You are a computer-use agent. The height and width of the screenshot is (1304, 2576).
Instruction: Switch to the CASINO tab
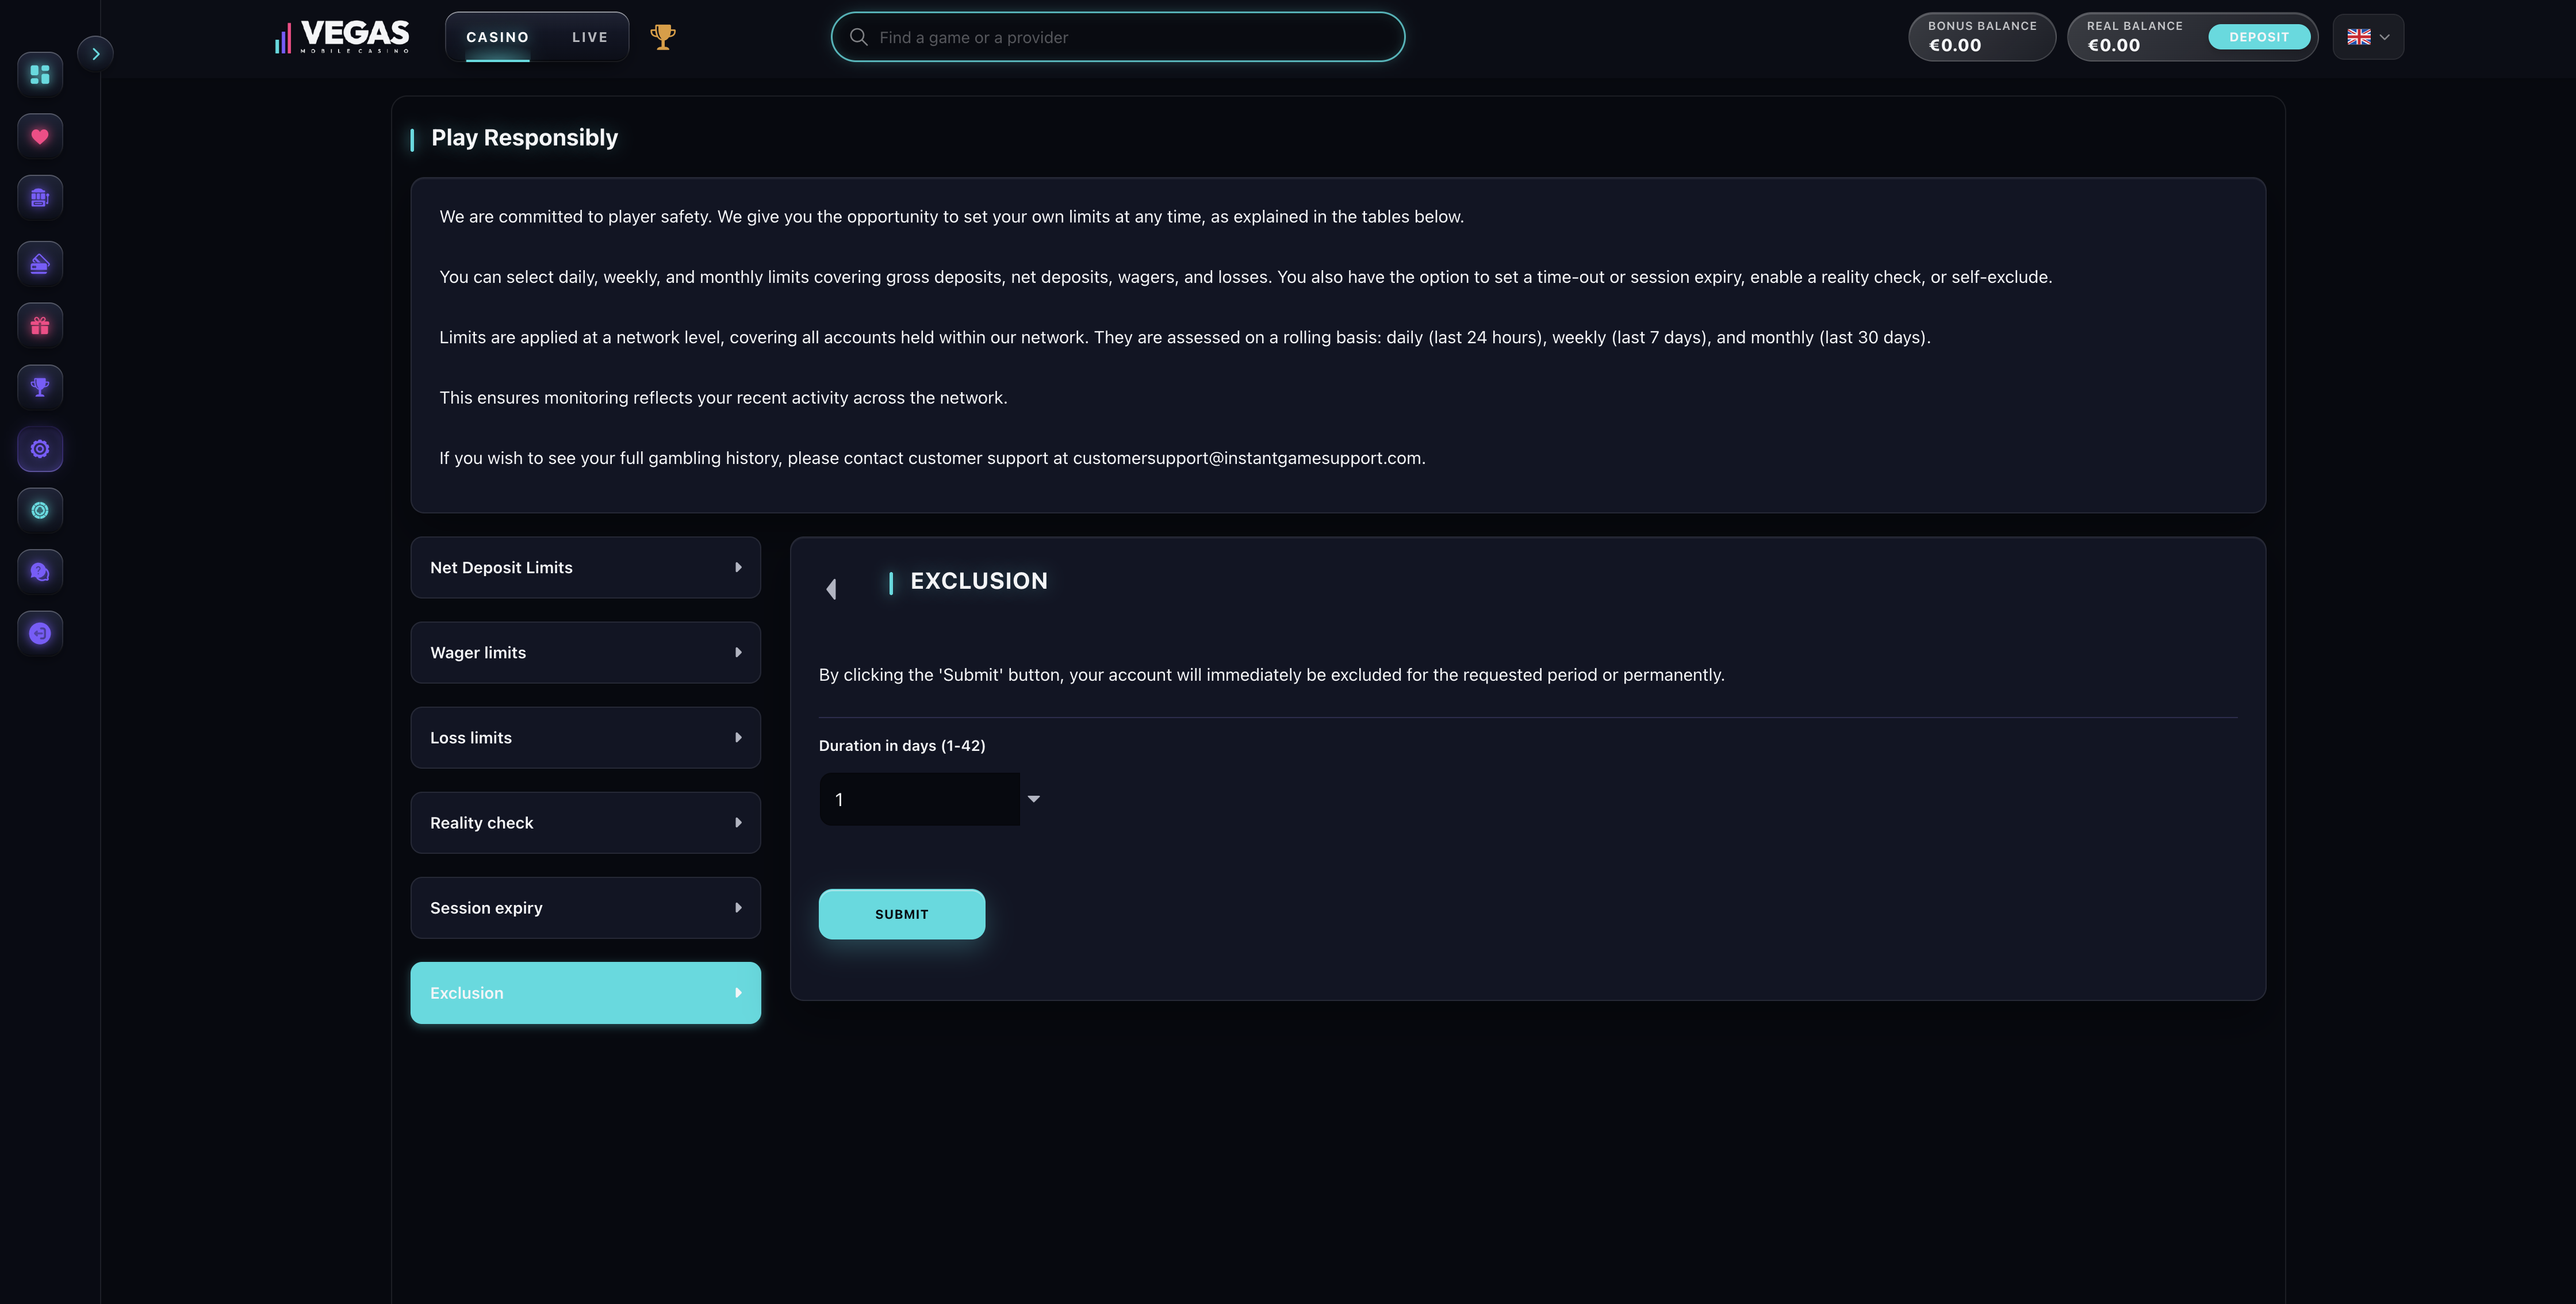point(497,37)
